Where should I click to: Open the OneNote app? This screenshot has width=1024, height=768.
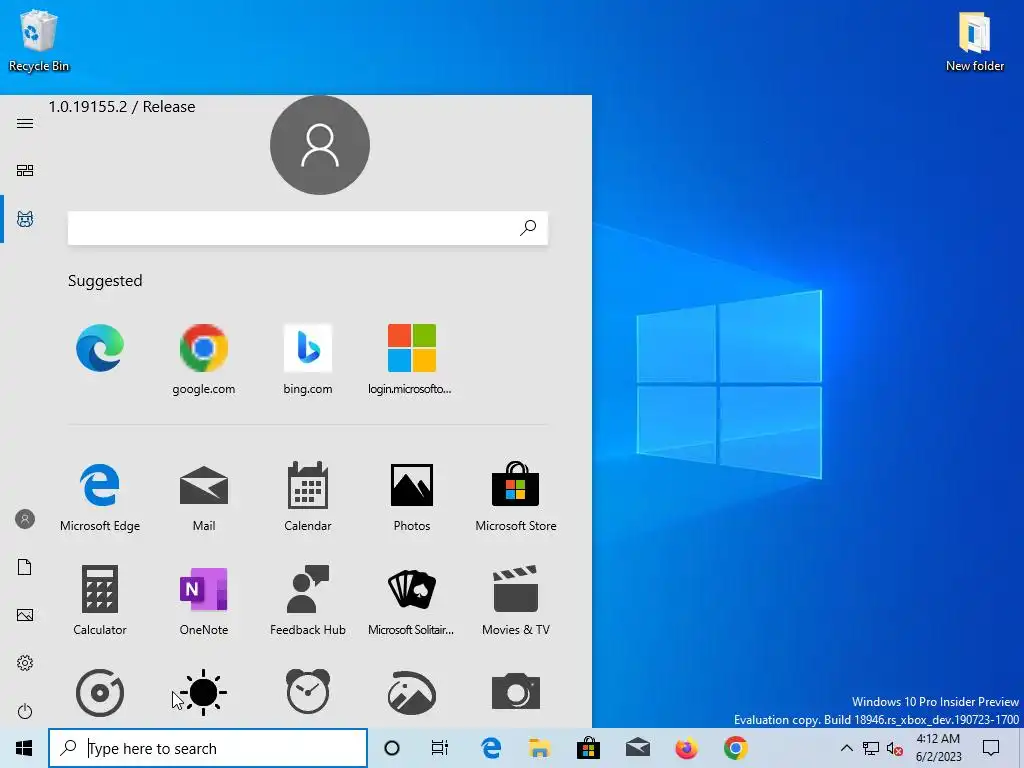click(204, 600)
